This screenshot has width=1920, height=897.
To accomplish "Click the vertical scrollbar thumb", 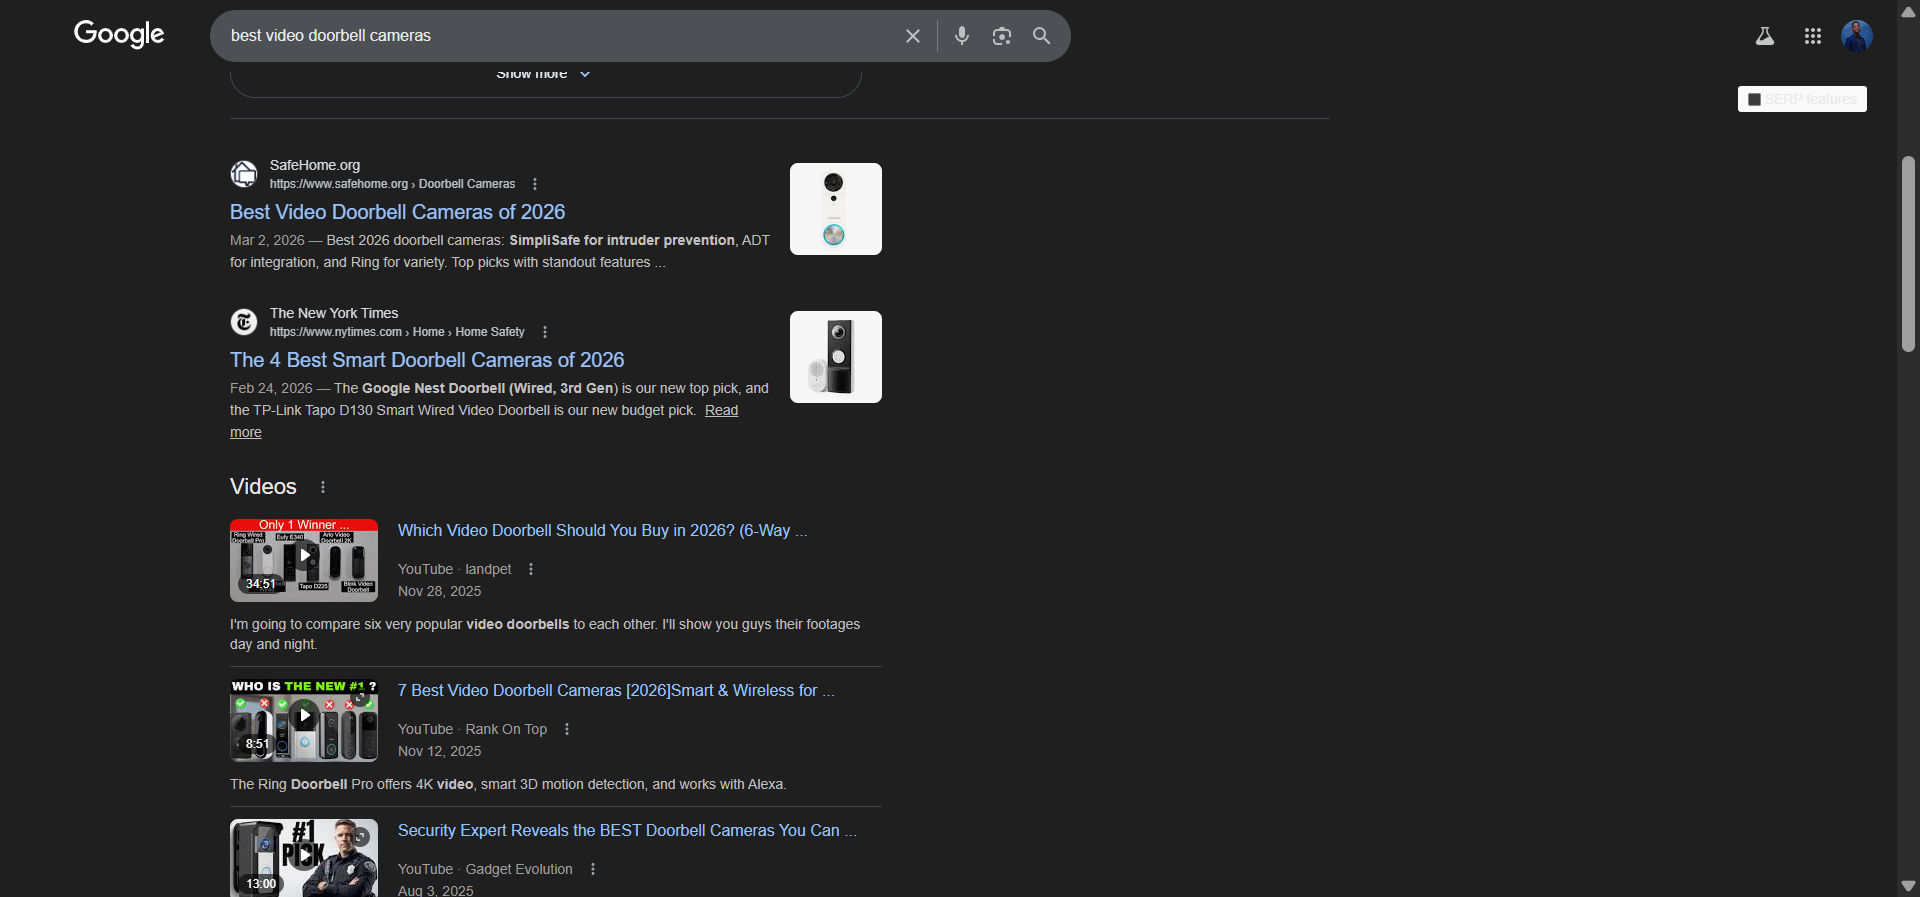I will coord(1908,254).
